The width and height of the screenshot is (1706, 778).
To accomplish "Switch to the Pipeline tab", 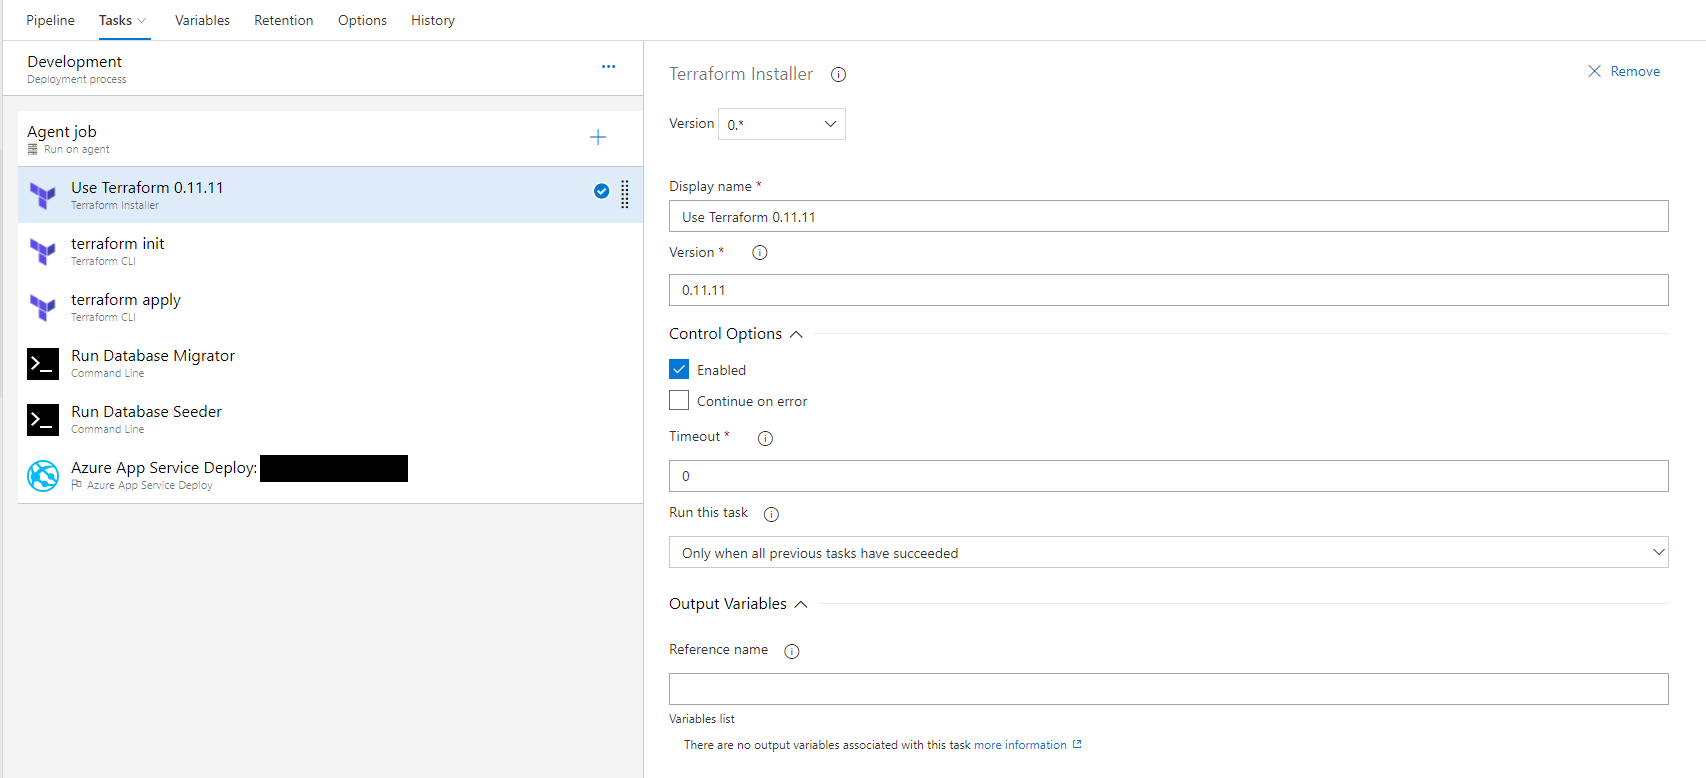I will tap(50, 20).
